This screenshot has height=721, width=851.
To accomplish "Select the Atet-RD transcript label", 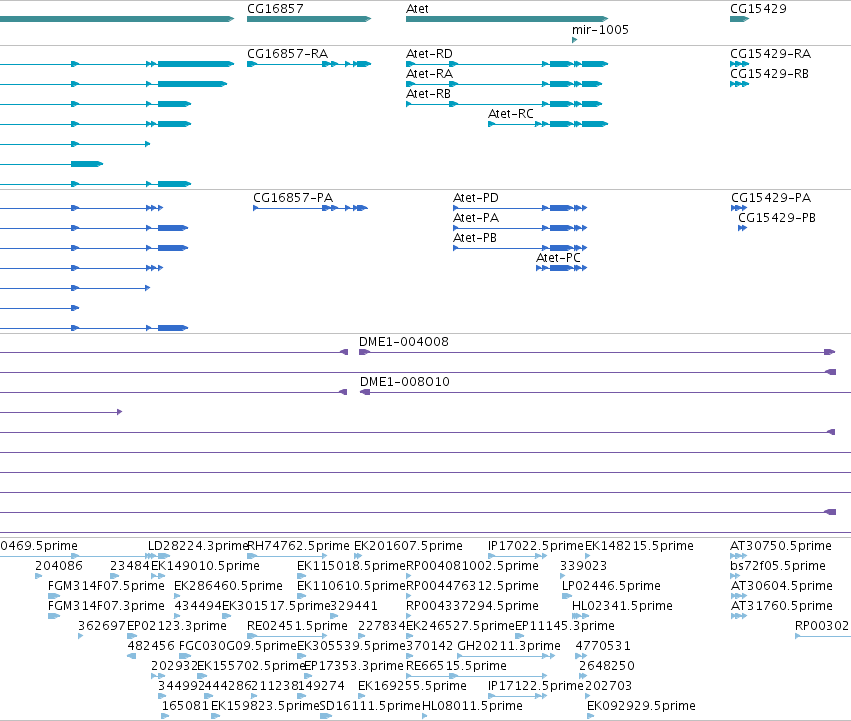I will (429, 54).
